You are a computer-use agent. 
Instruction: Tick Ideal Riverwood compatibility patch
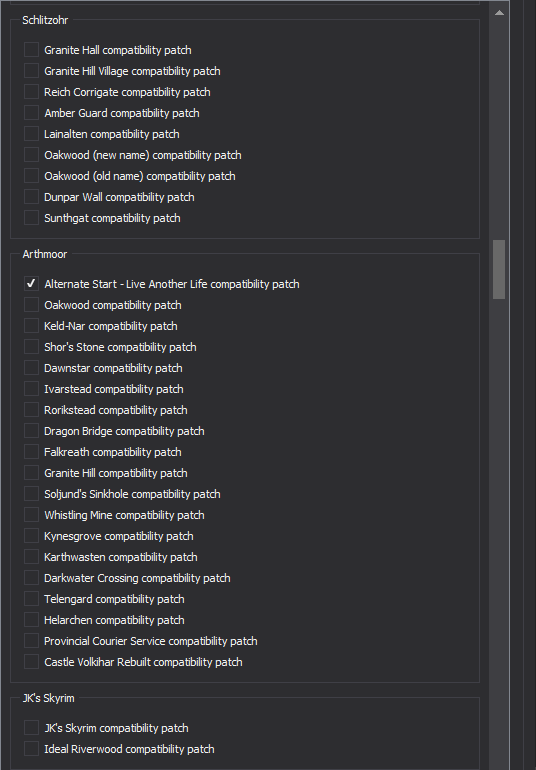pos(31,748)
